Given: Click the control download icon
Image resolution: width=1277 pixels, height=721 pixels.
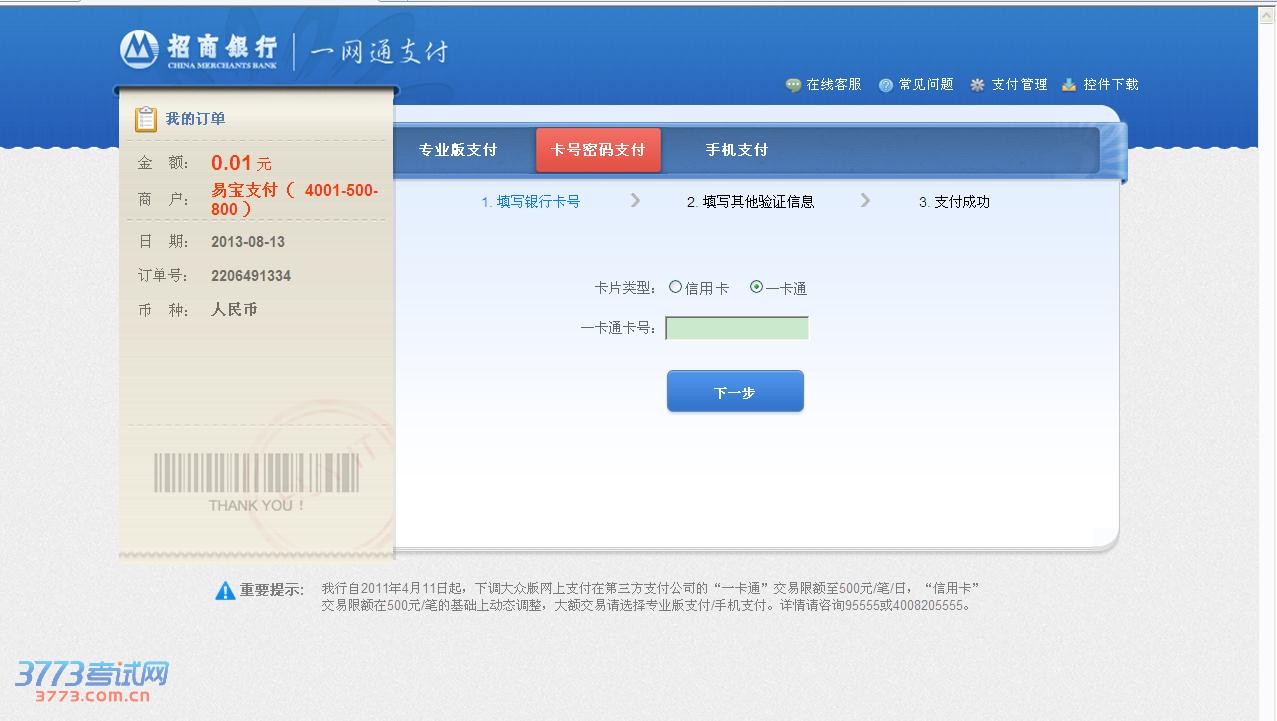Looking at the screenshot, I should coord(1069,86).
